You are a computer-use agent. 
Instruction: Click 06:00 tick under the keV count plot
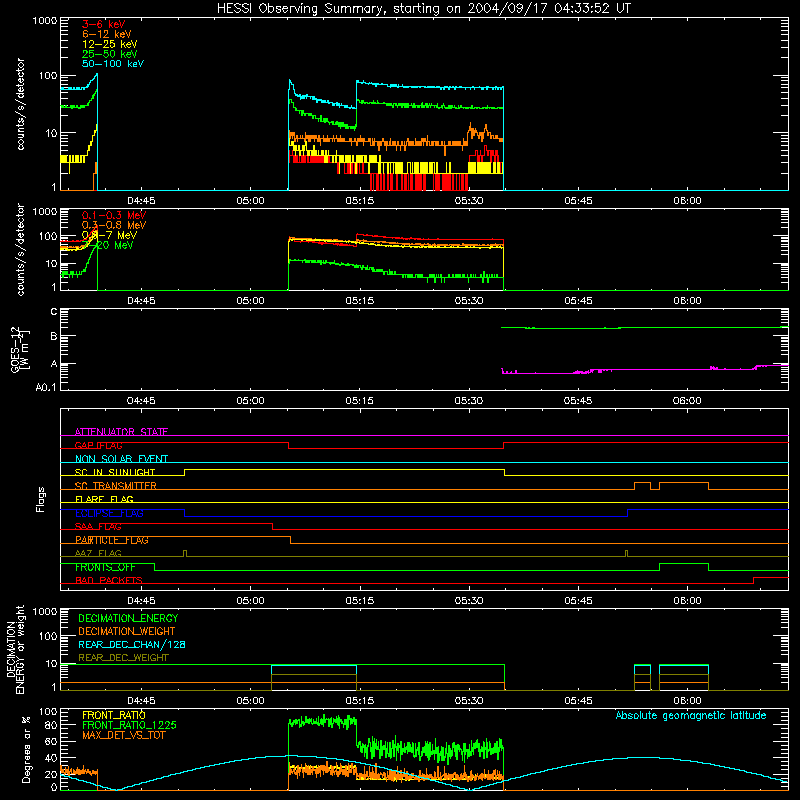(687, 201)
